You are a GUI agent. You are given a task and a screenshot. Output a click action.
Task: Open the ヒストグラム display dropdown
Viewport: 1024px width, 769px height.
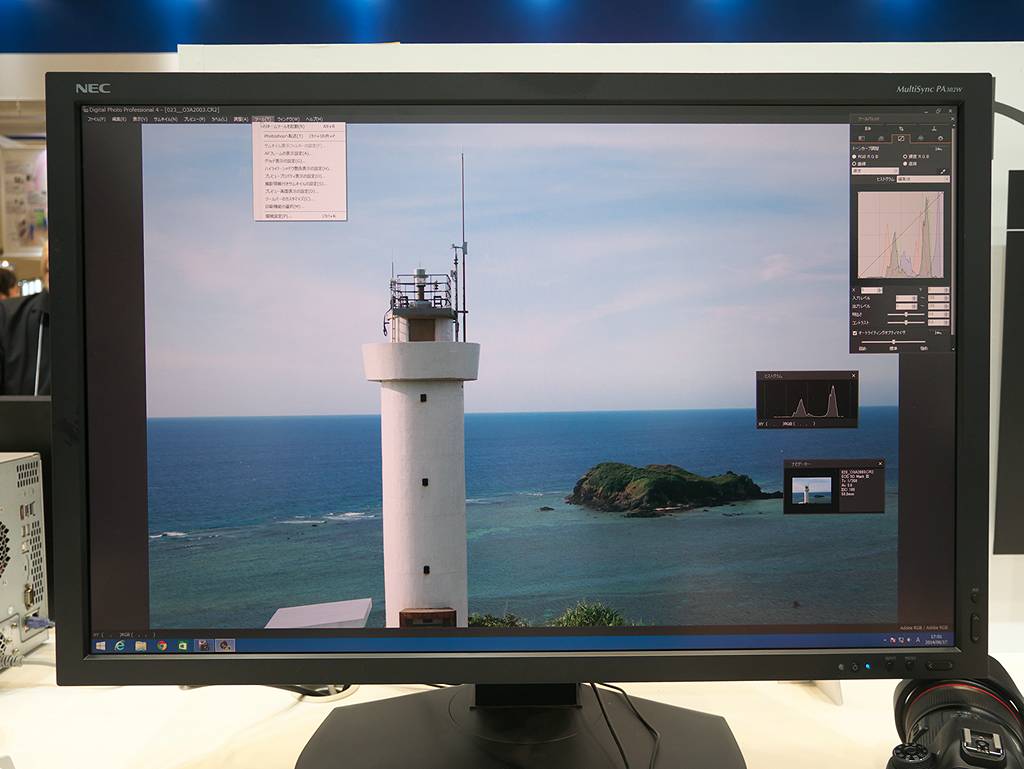pyautogui.click(x=923, y=179)
